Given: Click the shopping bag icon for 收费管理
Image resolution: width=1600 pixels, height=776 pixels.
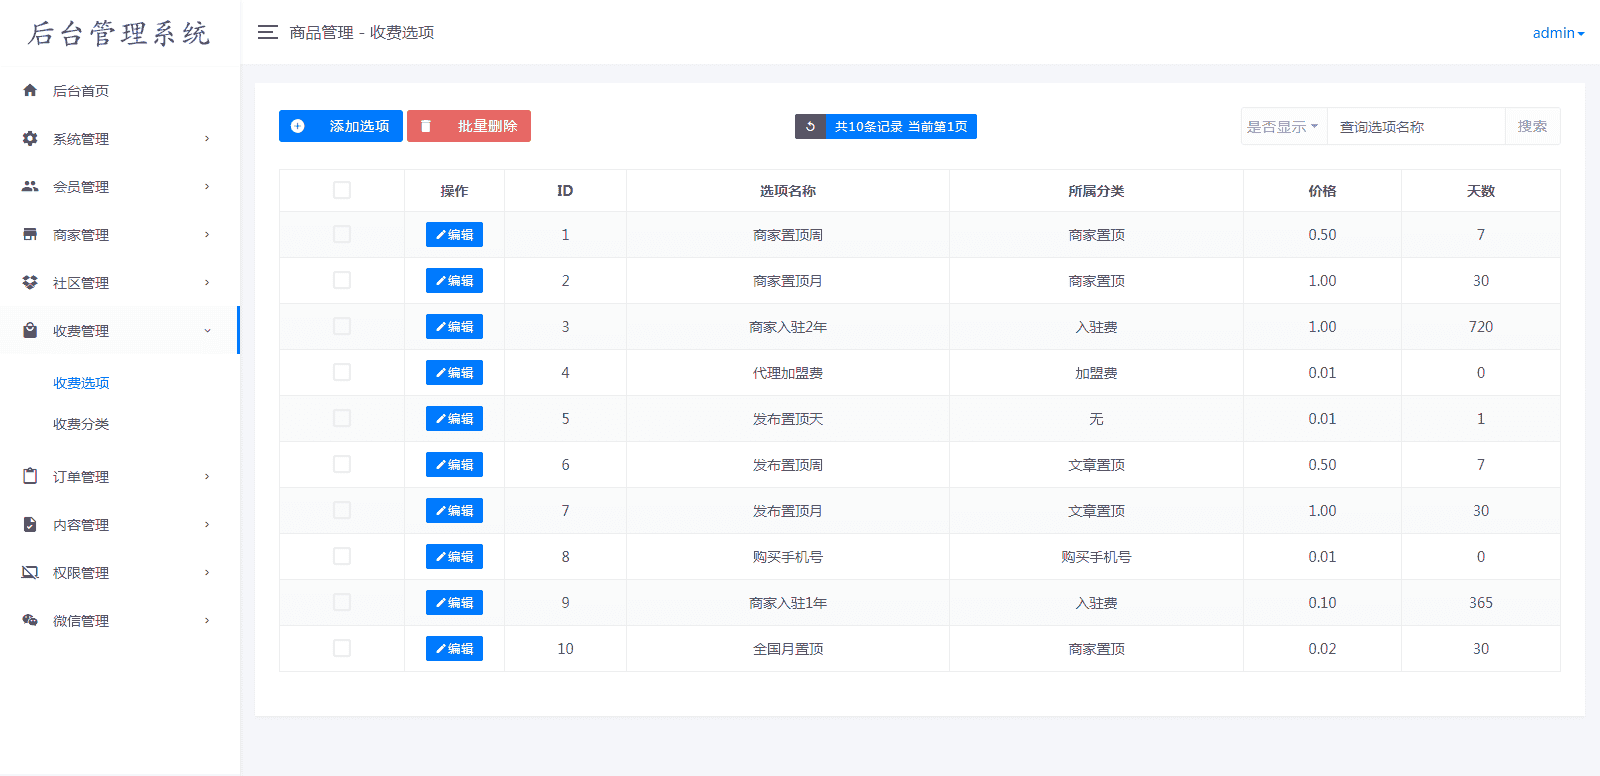Looking at the screenshot, I should tap(30, 330).
